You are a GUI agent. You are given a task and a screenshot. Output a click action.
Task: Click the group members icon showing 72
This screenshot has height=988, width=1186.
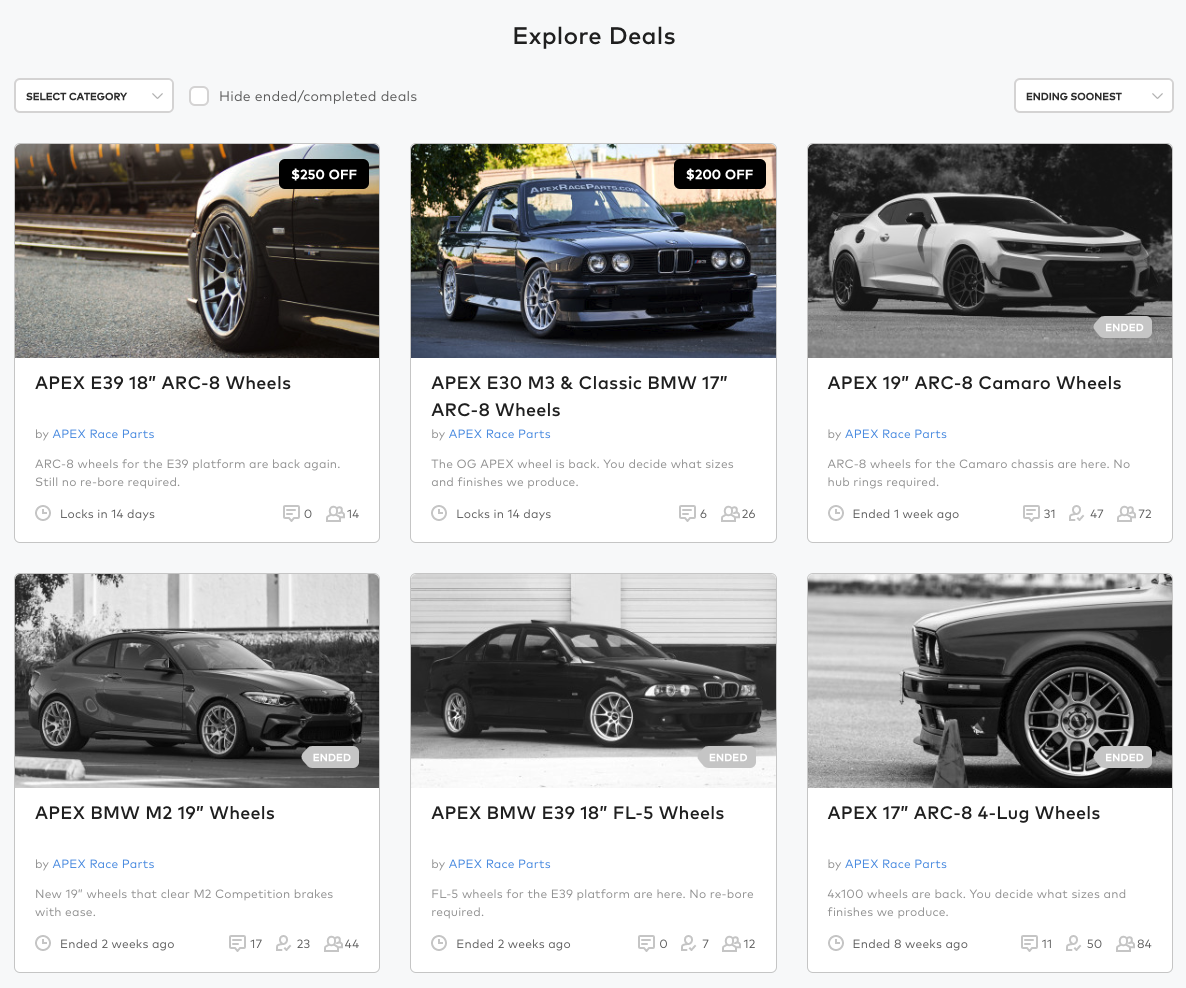point(1126,514)
